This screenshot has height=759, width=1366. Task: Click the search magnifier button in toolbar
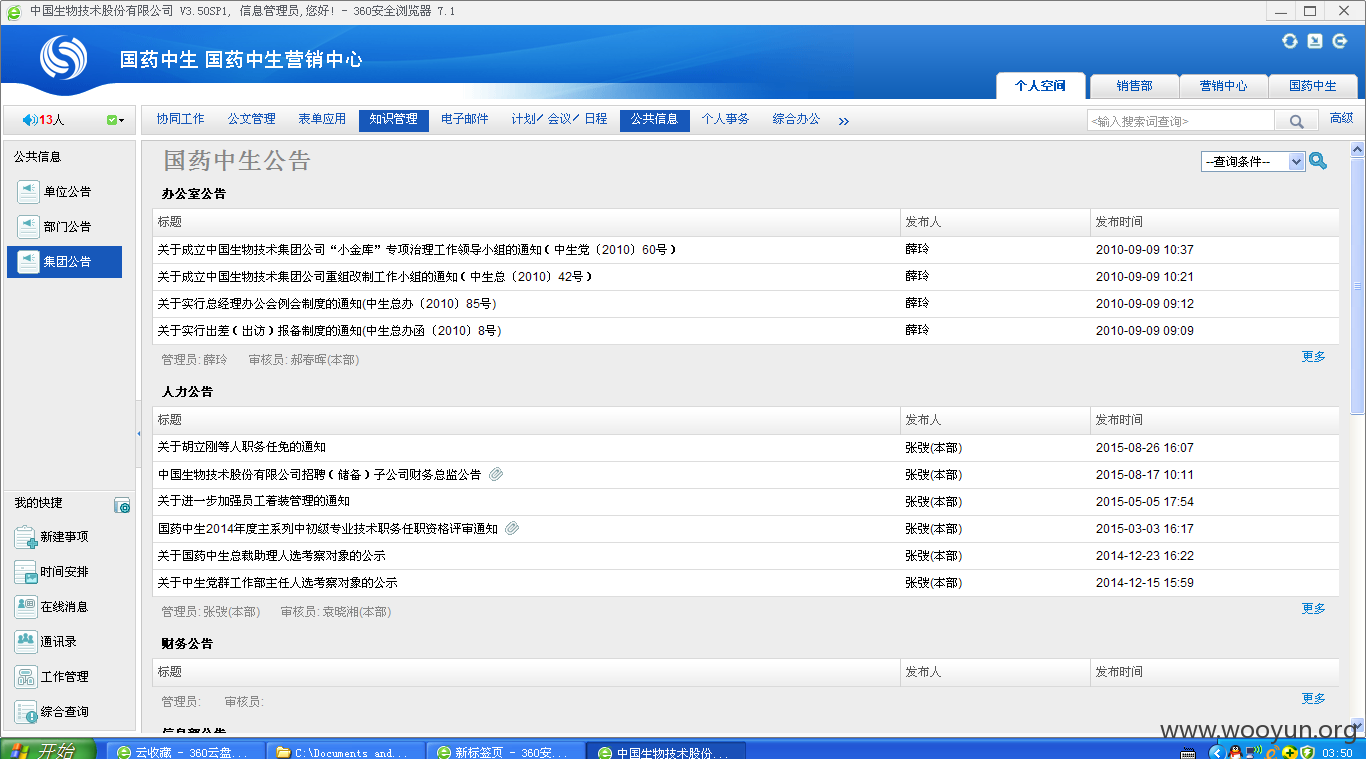click(x=1296, y=121)
